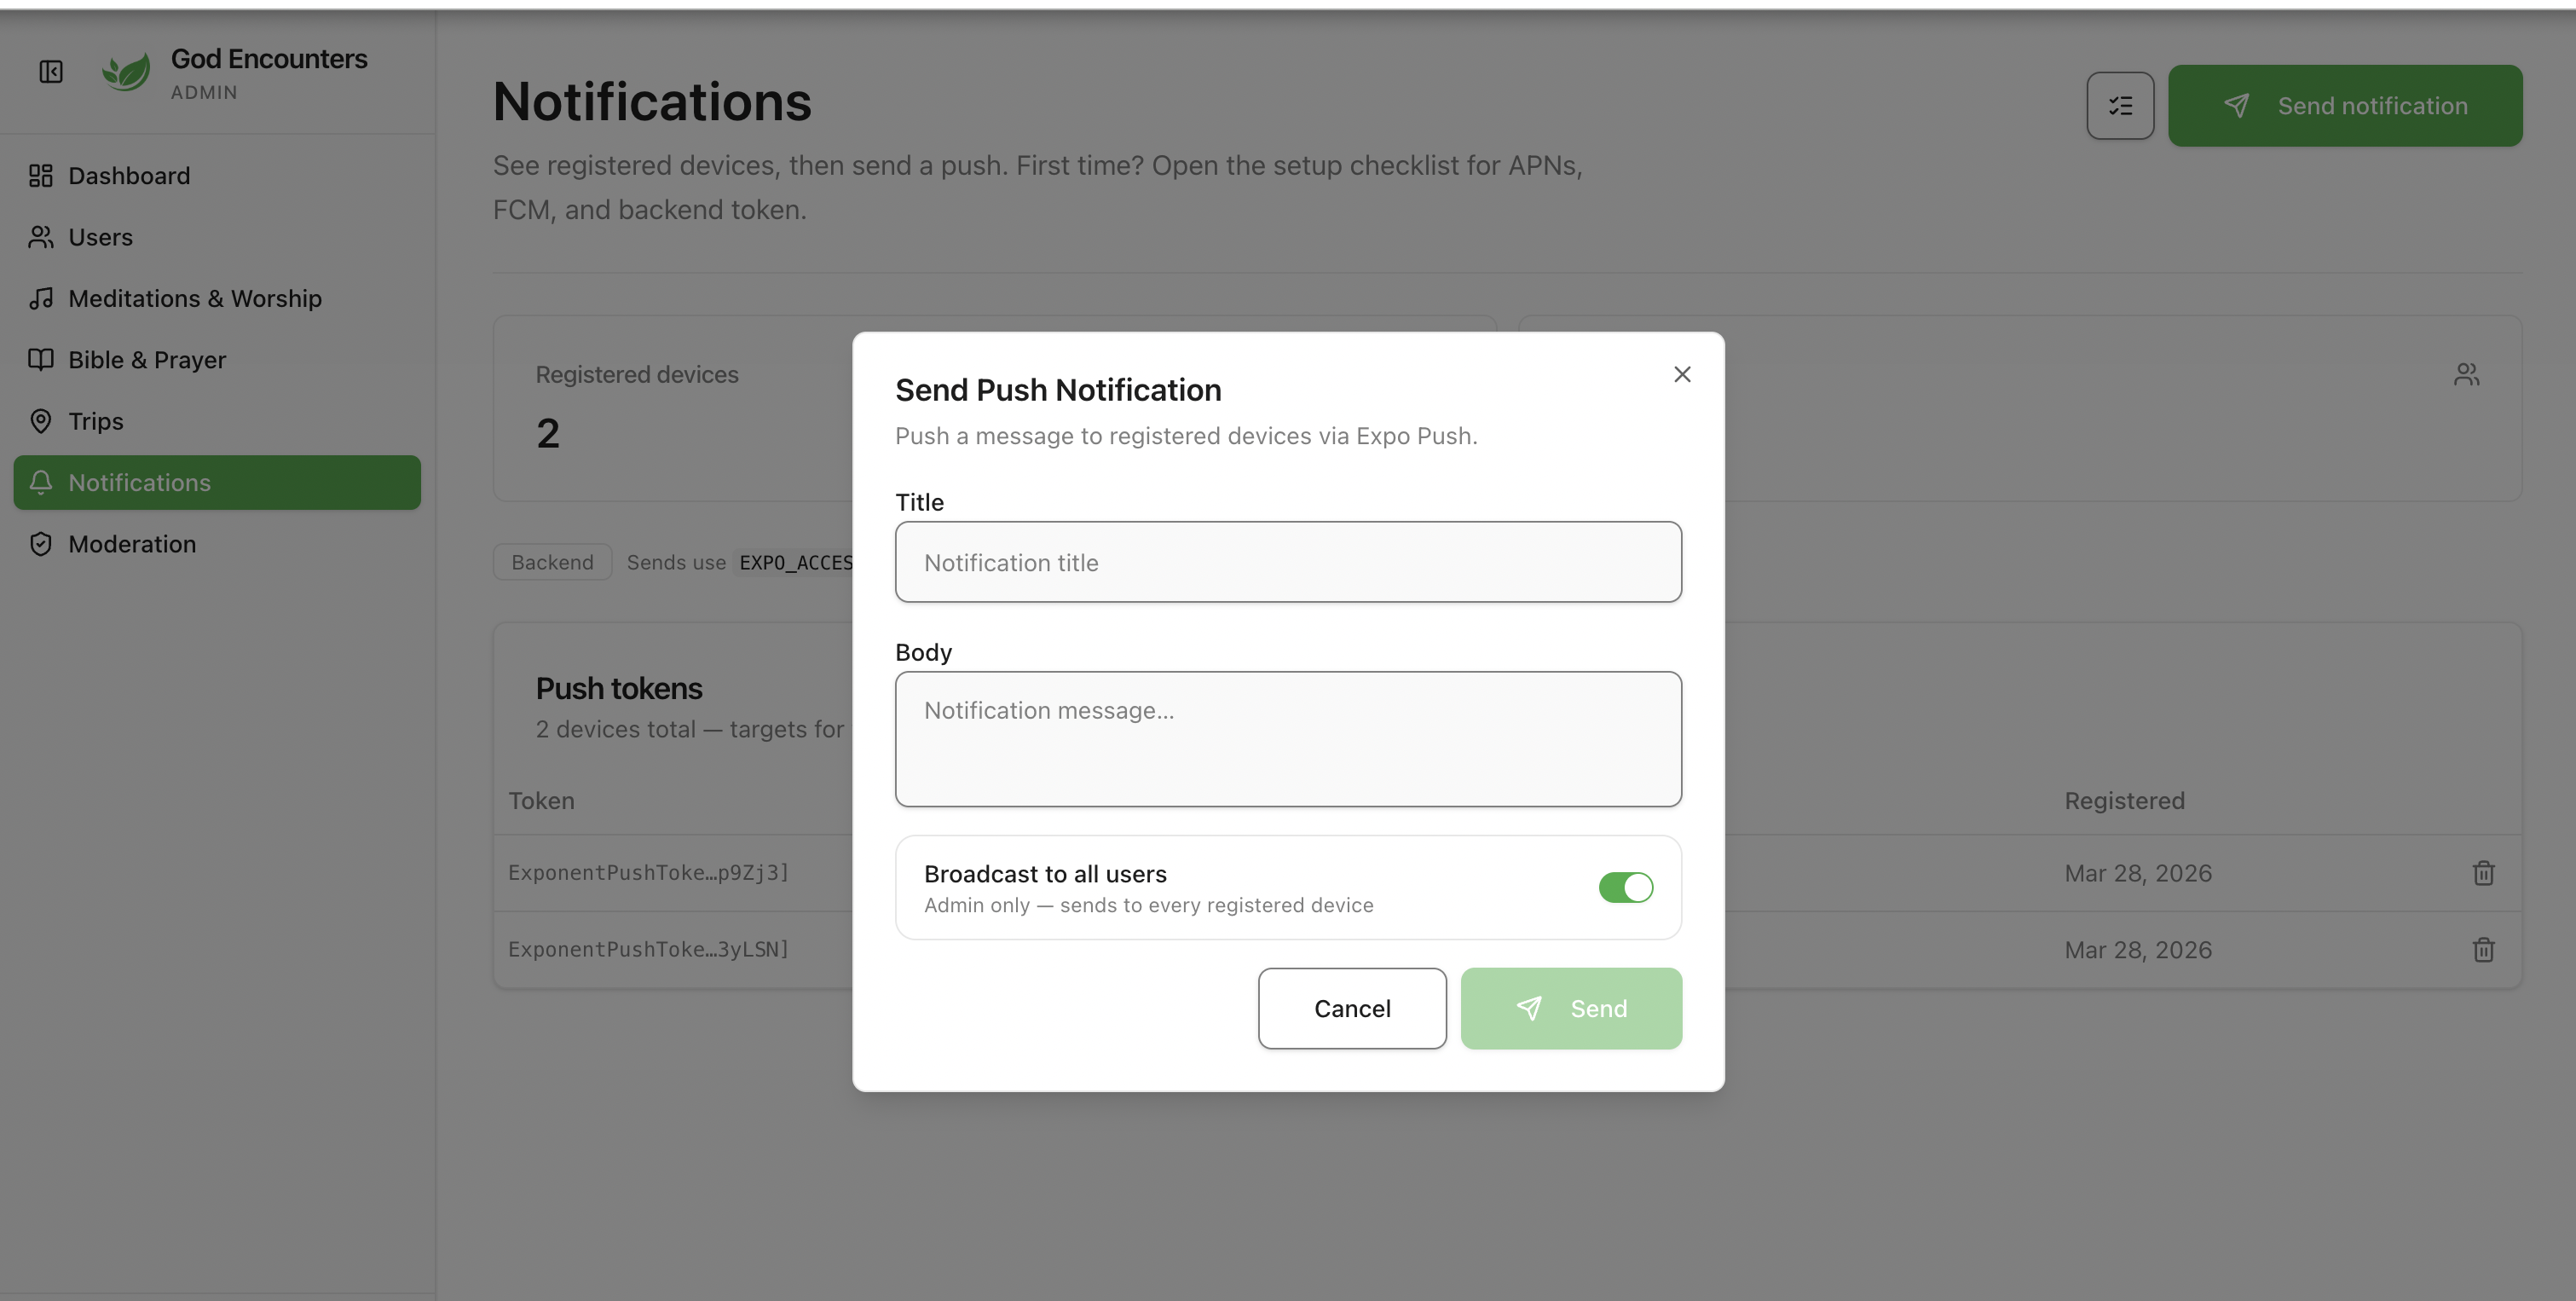Go to Users page

click(x=100, y=237)
